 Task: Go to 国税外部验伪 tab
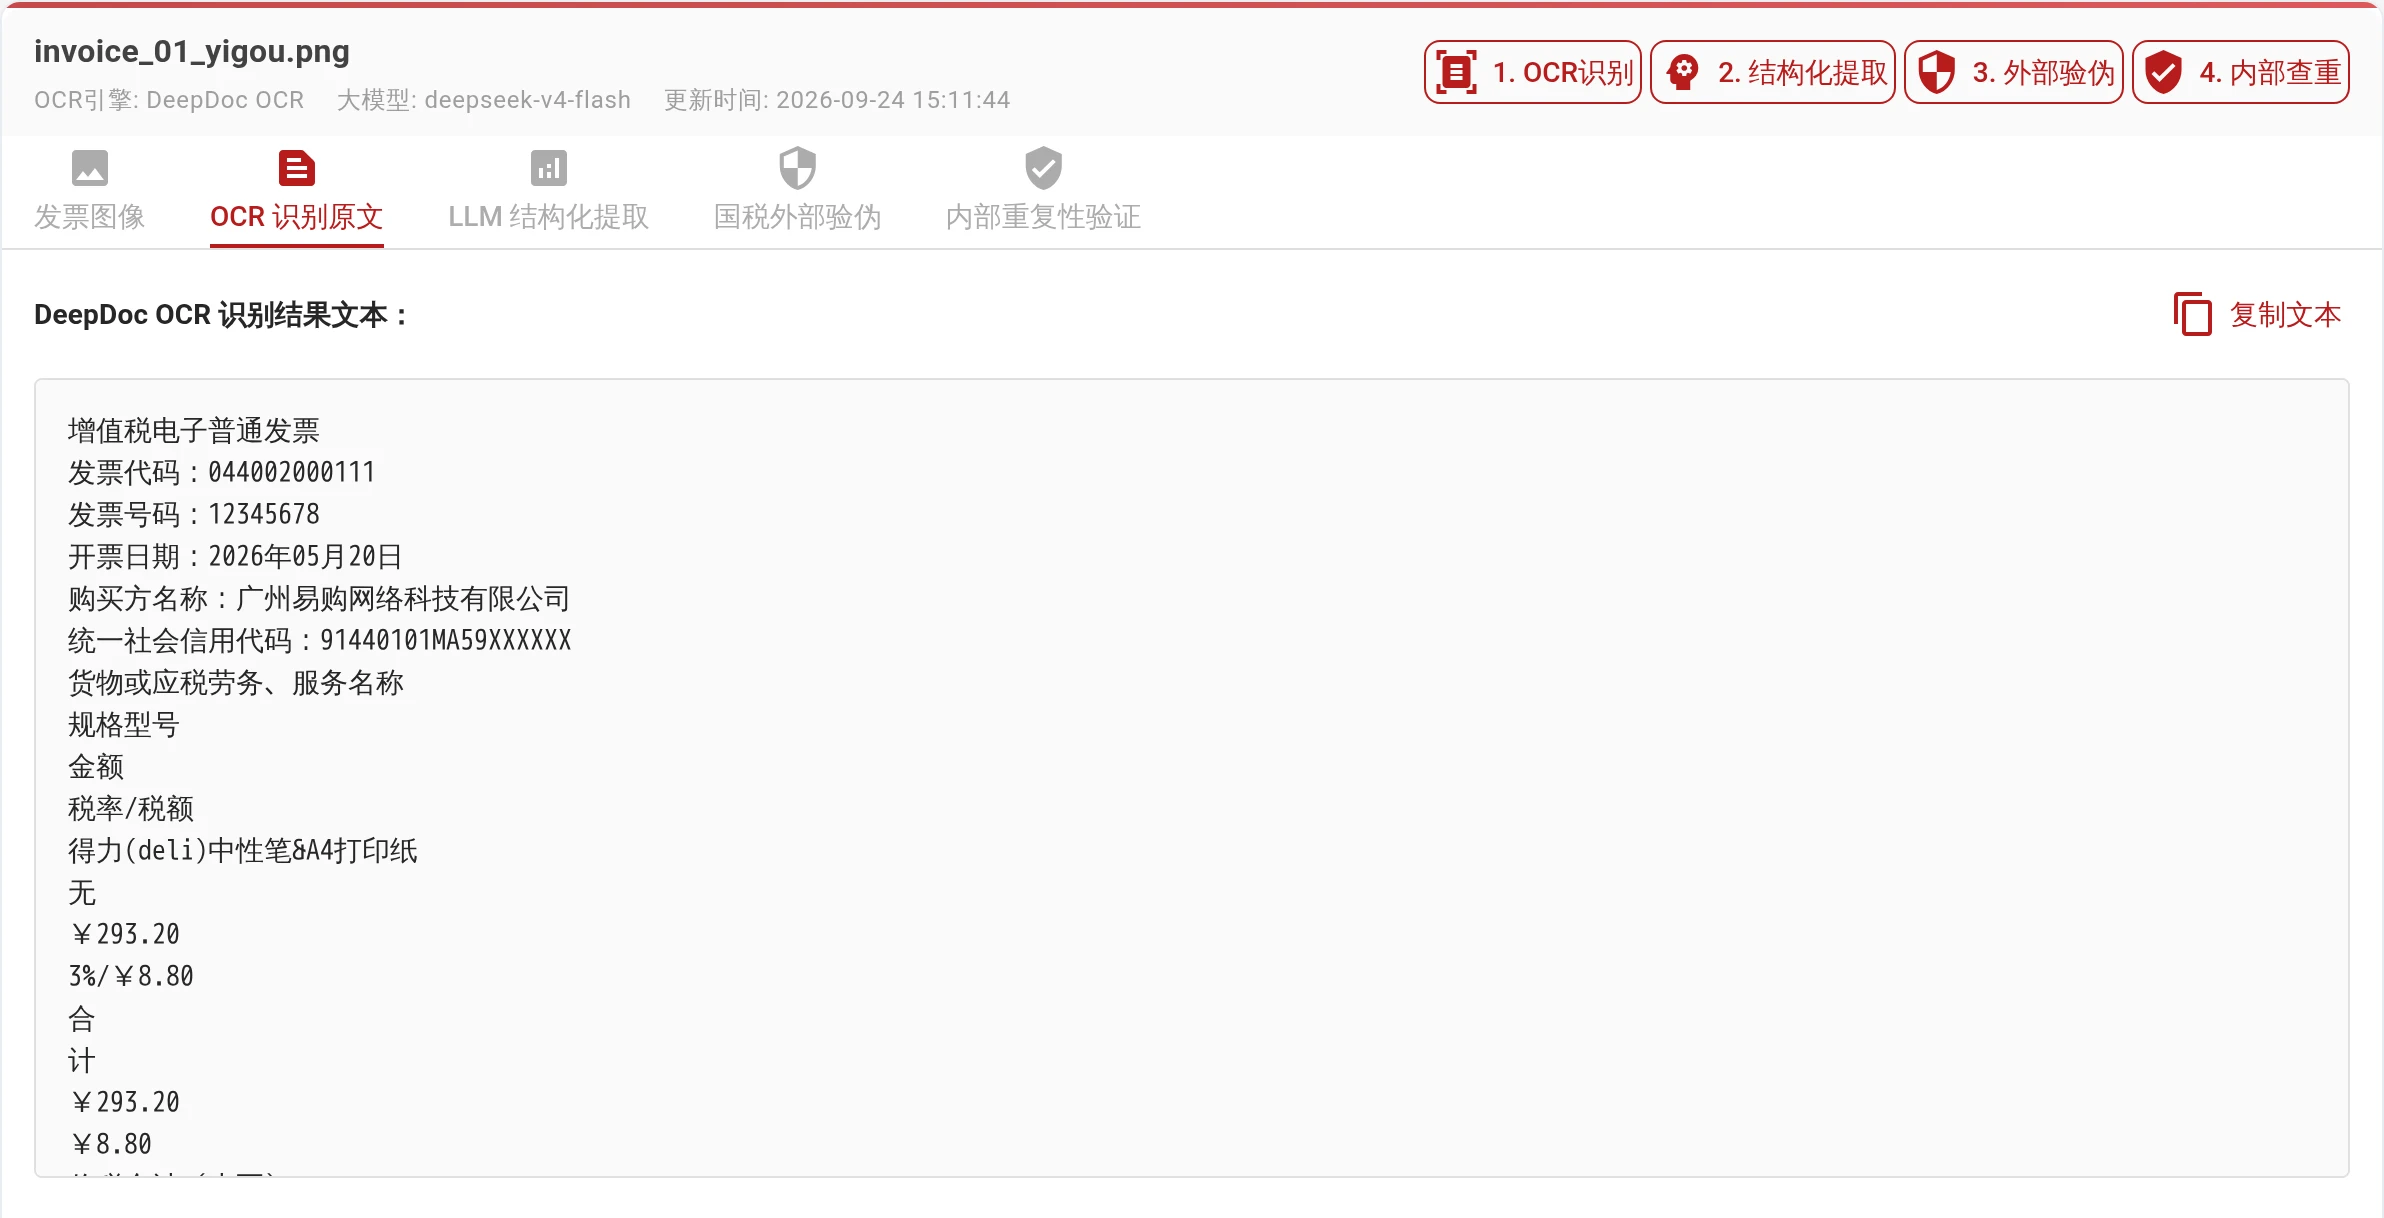click(x=798, y=192)
